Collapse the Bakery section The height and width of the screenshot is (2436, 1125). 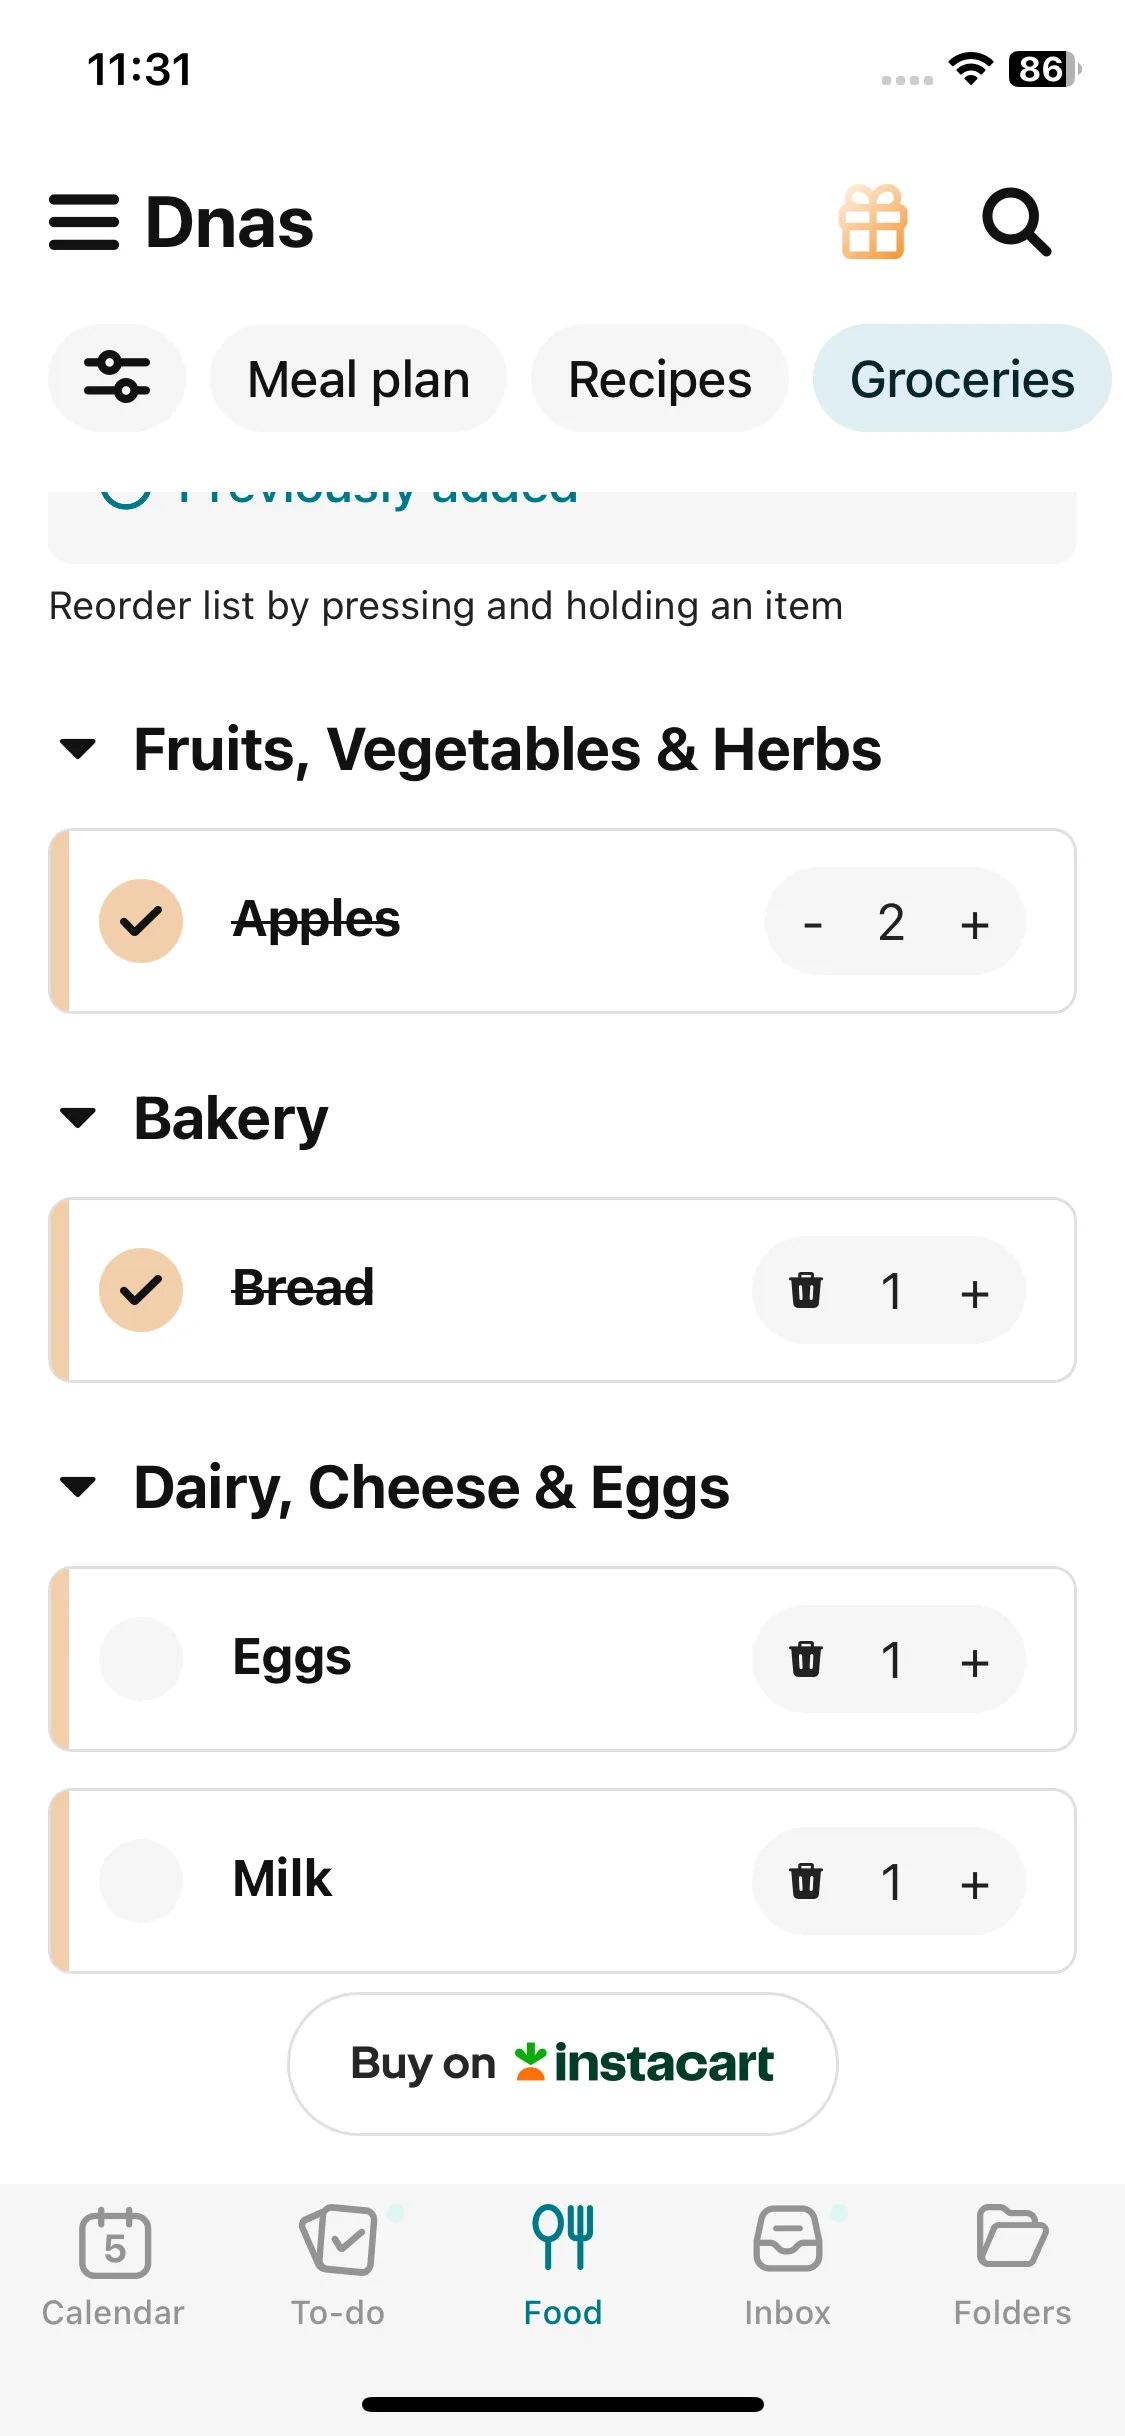pos(78,1118)
